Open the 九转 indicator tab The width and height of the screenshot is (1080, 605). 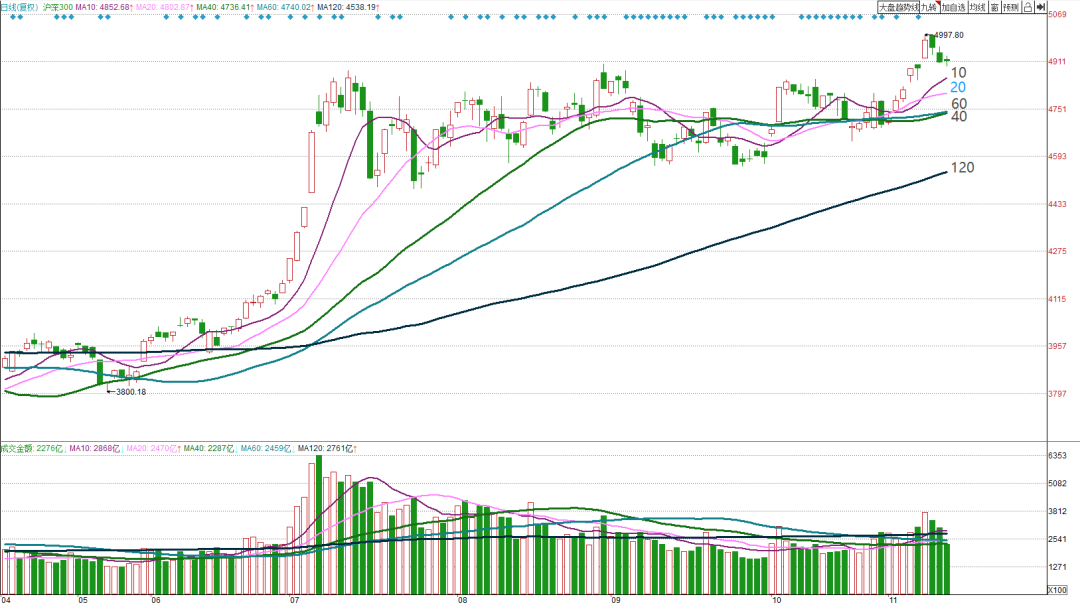(930, 7)
